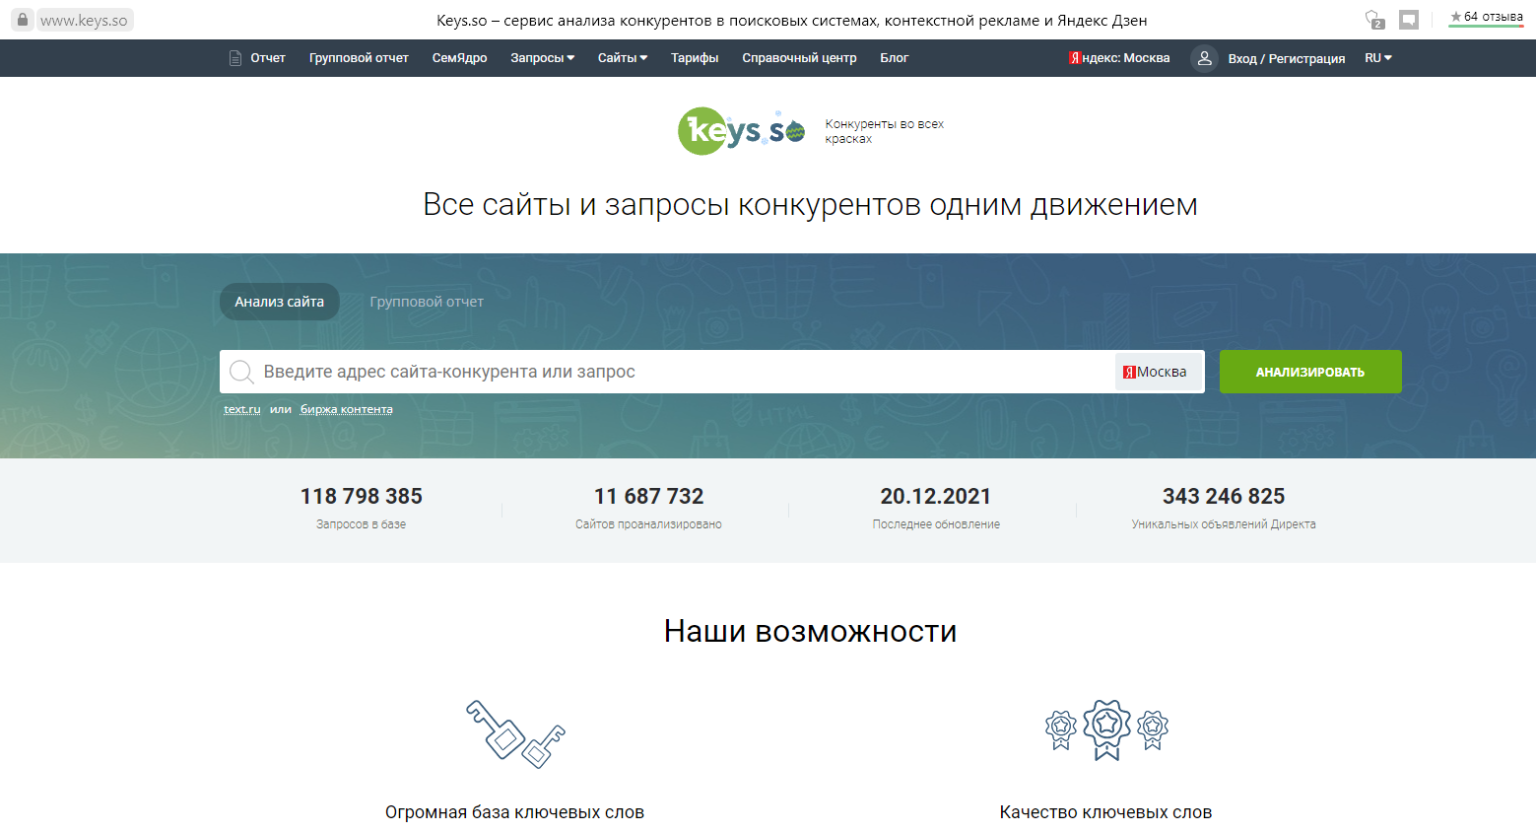The image size is (1536, 832).
Task: Click the bookmark icon in browser bar
Action: coord(1409,19)
